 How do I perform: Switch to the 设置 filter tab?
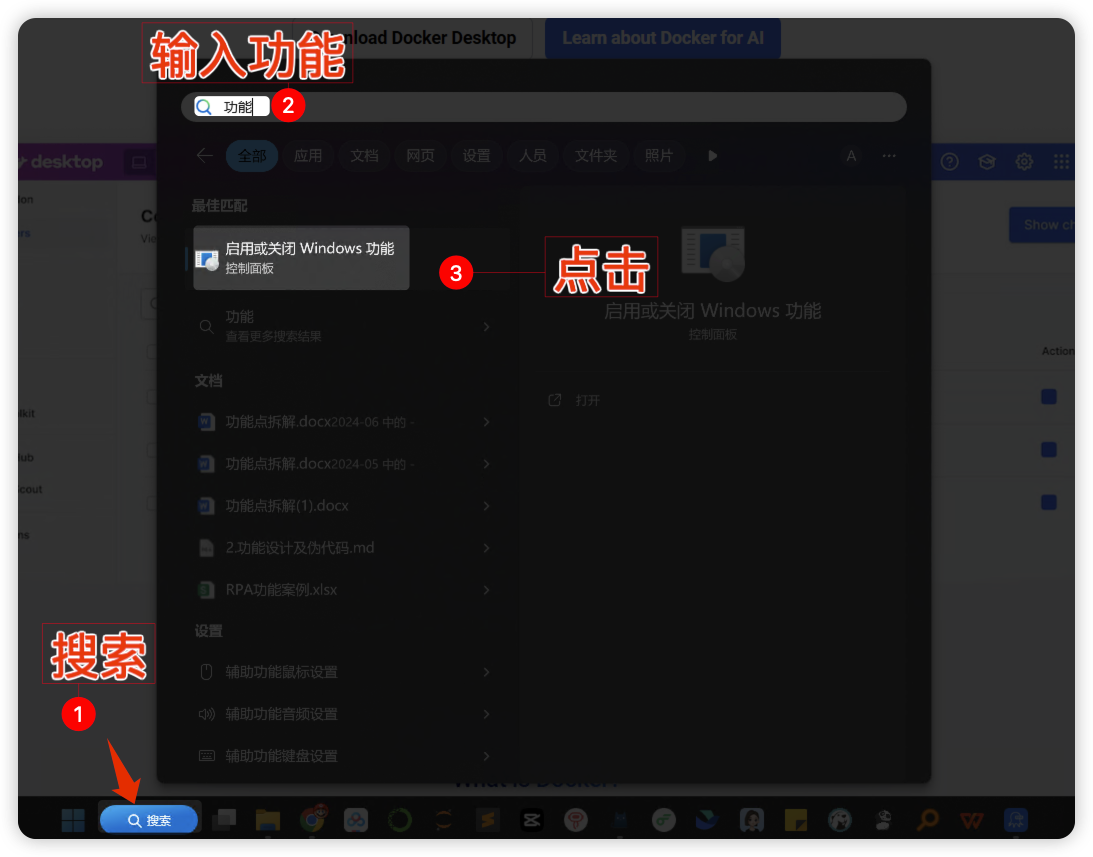click(x=477, y=156)
